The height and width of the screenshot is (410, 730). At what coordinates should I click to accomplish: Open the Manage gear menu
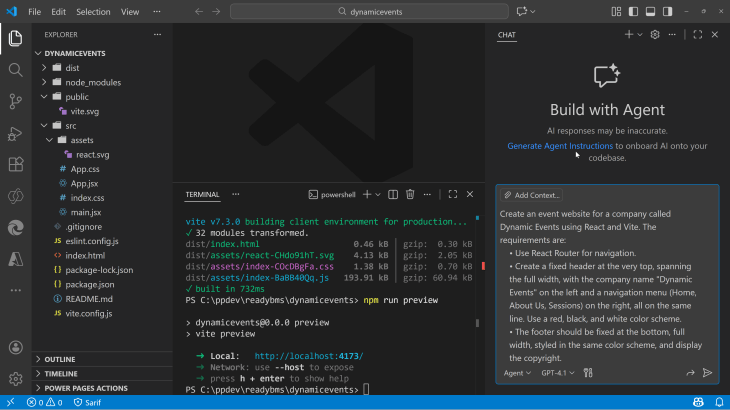click(x=15, y=378)
